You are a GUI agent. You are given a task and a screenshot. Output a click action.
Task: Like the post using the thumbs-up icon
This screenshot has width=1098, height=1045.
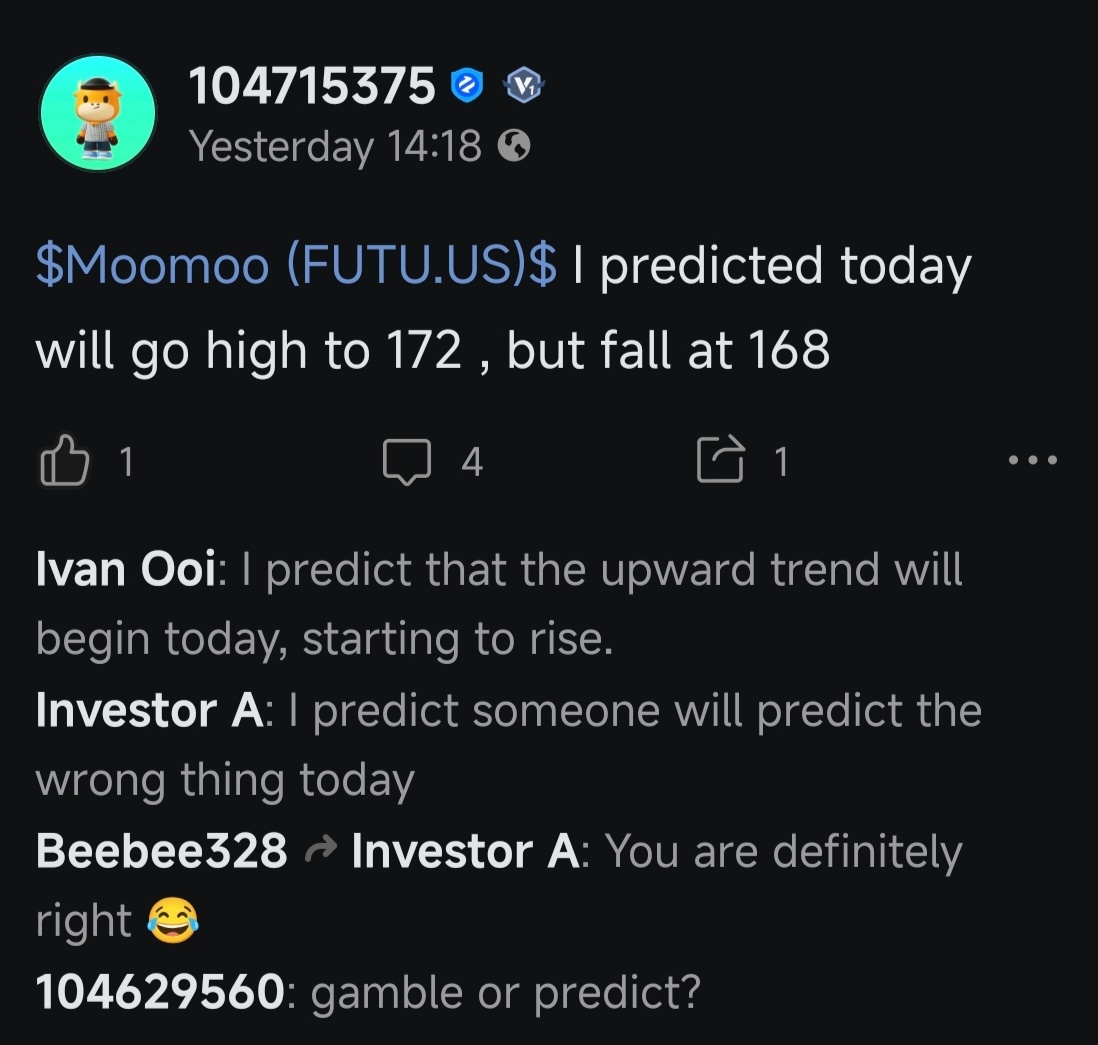click(67, 461)
